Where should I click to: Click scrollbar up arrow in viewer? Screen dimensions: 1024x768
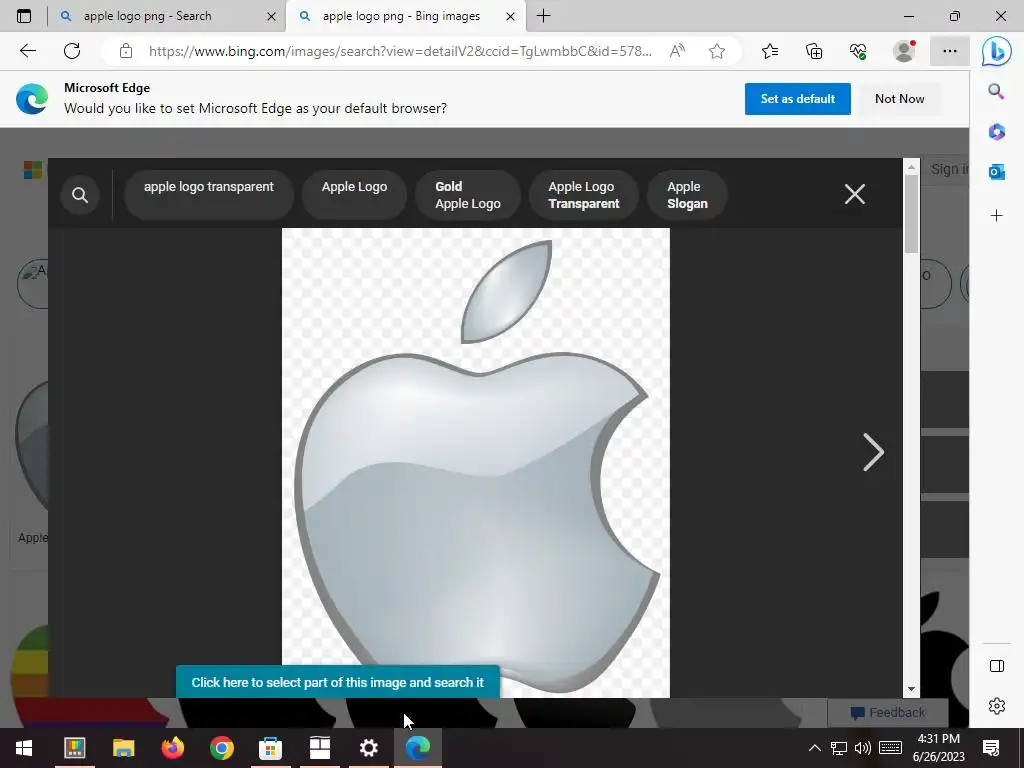click(x=911, y=167)
